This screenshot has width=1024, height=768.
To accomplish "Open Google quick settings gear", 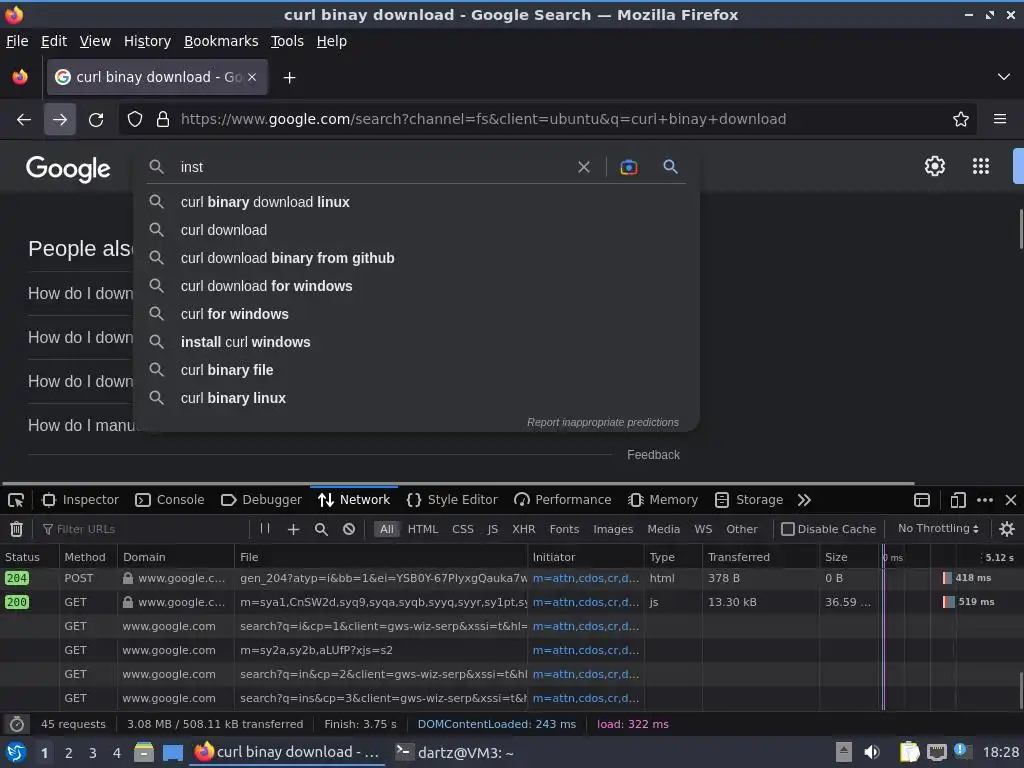I will tap(935, 166).
